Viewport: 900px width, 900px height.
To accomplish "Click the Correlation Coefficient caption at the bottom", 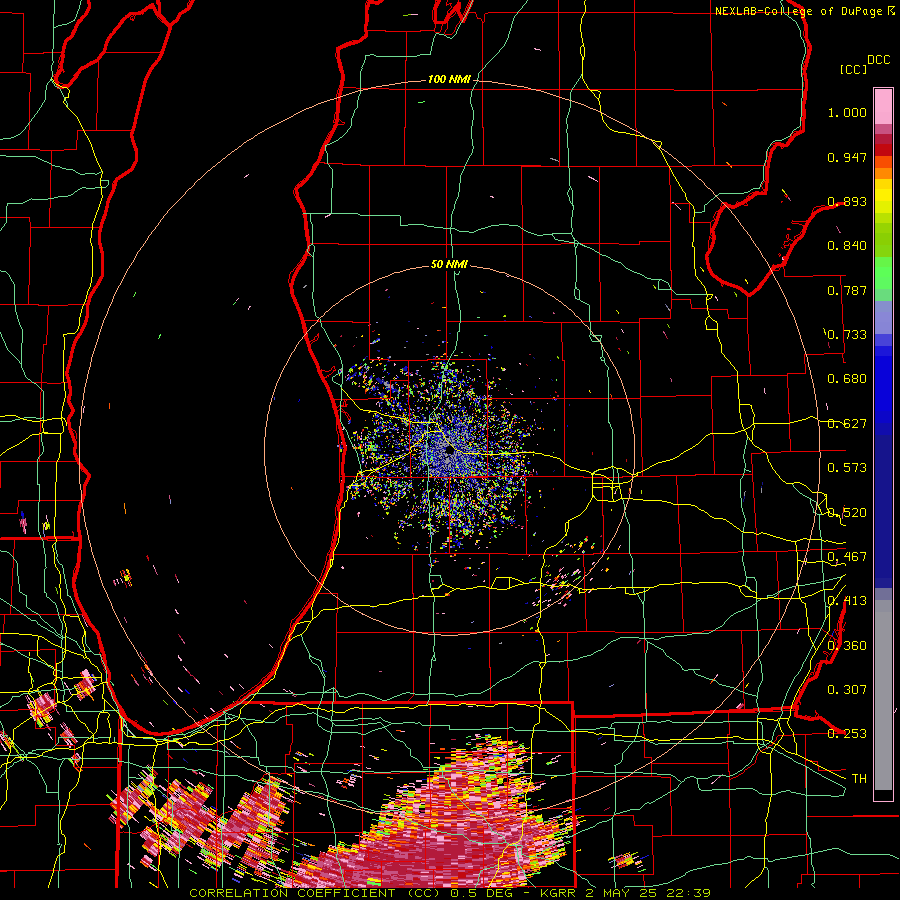I will tap(450, 893).
